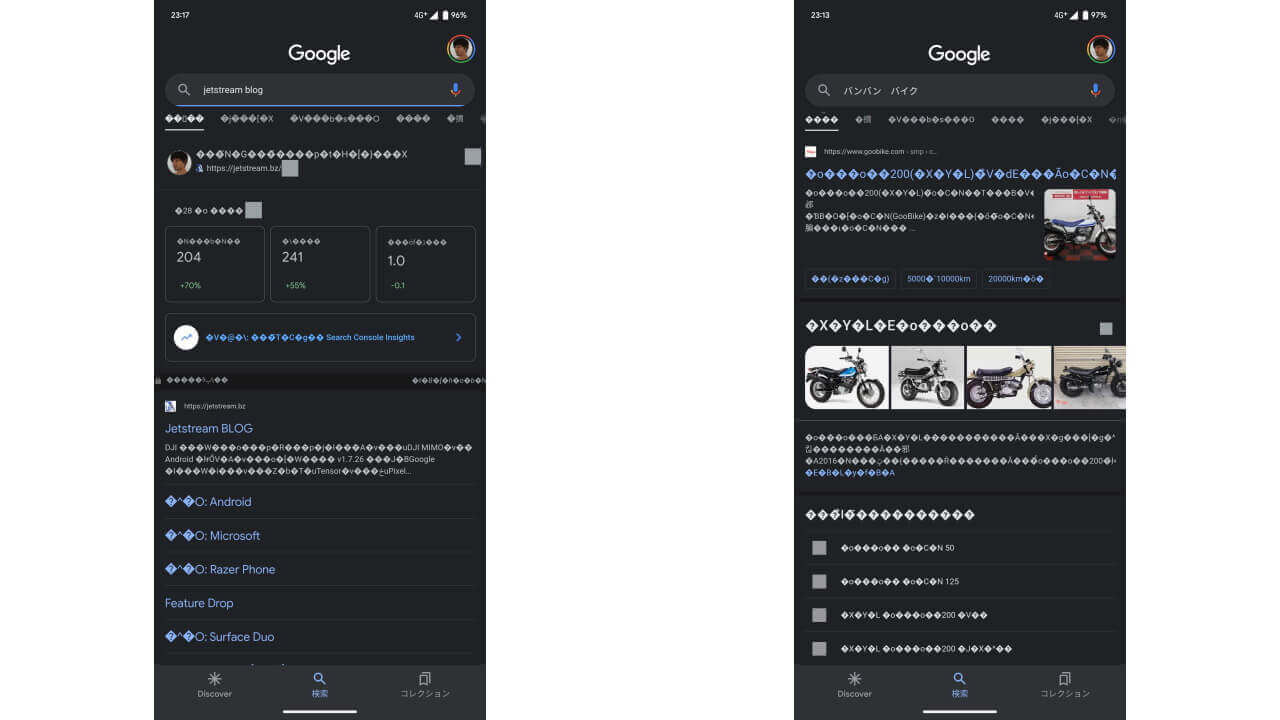Tap the Search Console Insights chart icon
The image size is (1280, 720).
[x=186, y=337]
